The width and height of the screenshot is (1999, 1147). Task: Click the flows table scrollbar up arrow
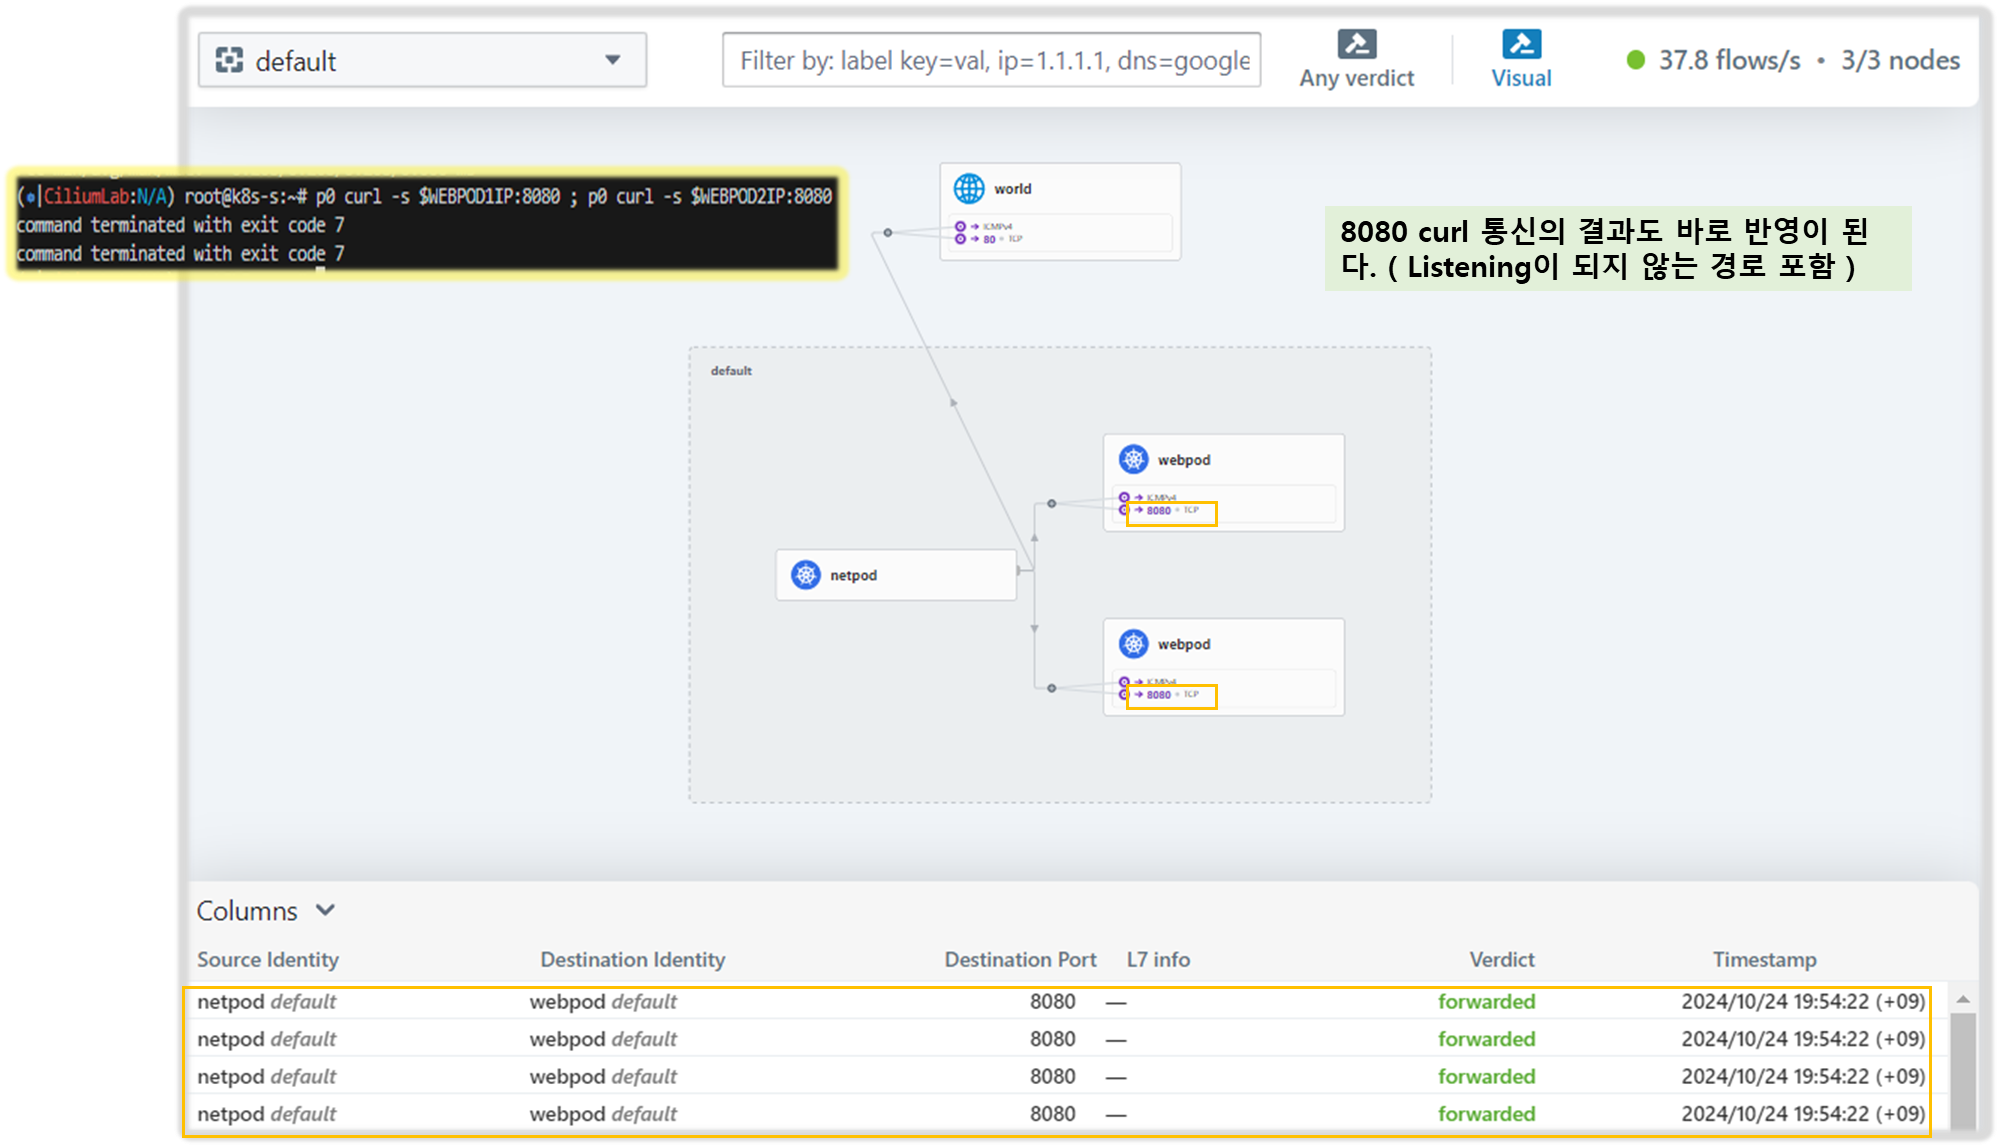tap(1963, 999)
